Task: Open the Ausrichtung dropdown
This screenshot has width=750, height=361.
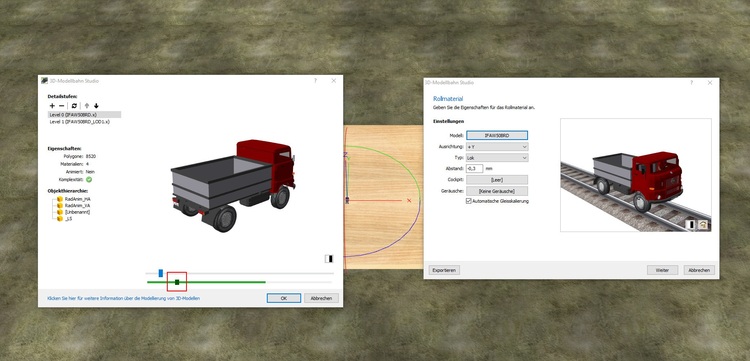Action: click(497, 147)
